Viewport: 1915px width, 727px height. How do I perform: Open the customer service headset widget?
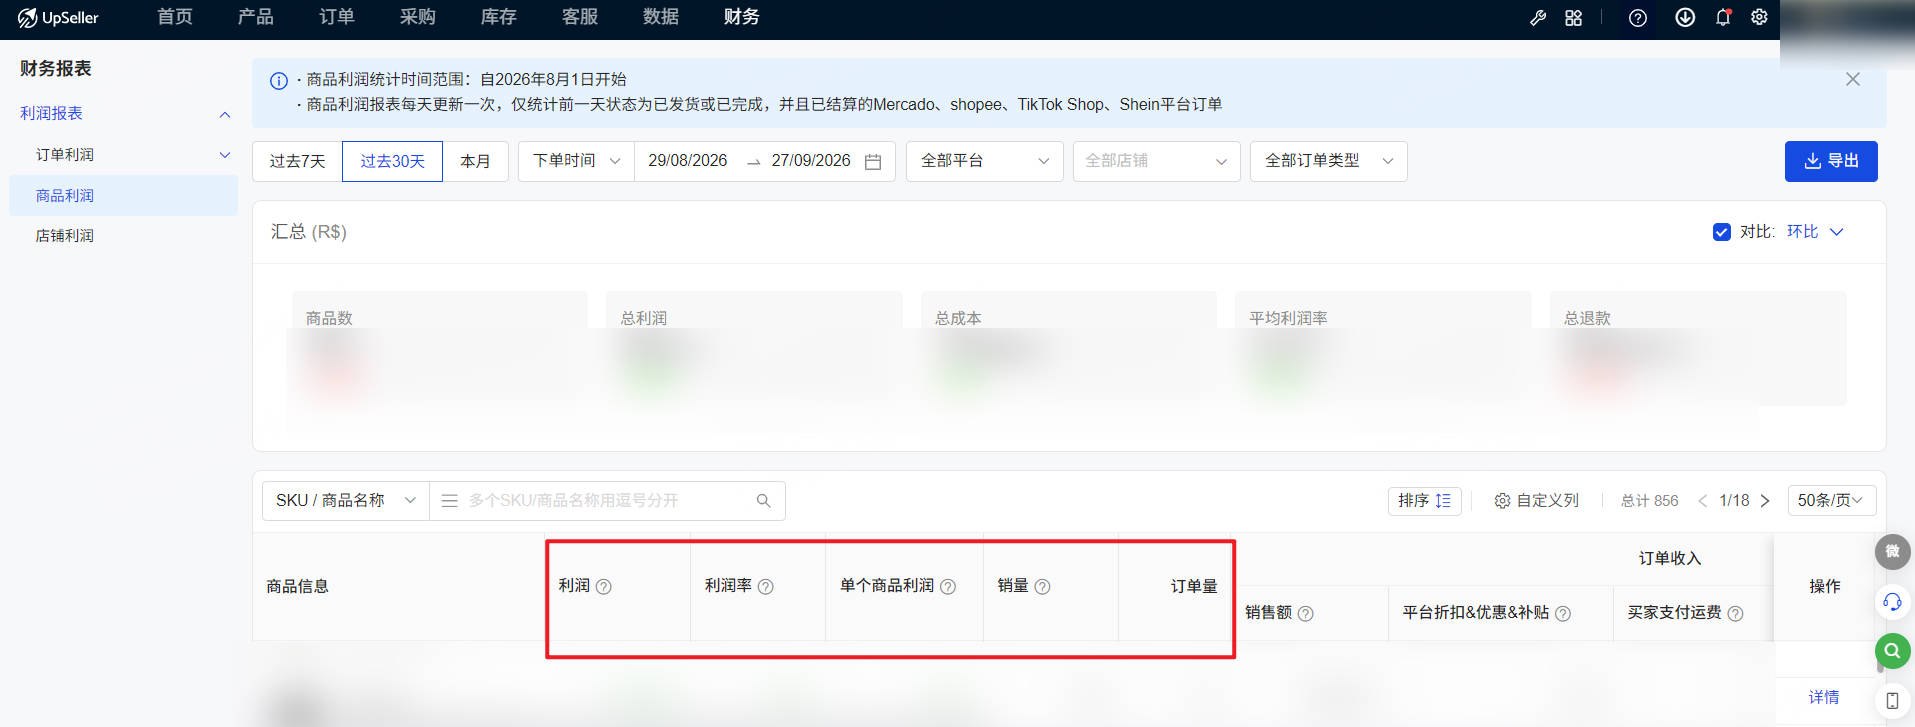(1892, 602)
